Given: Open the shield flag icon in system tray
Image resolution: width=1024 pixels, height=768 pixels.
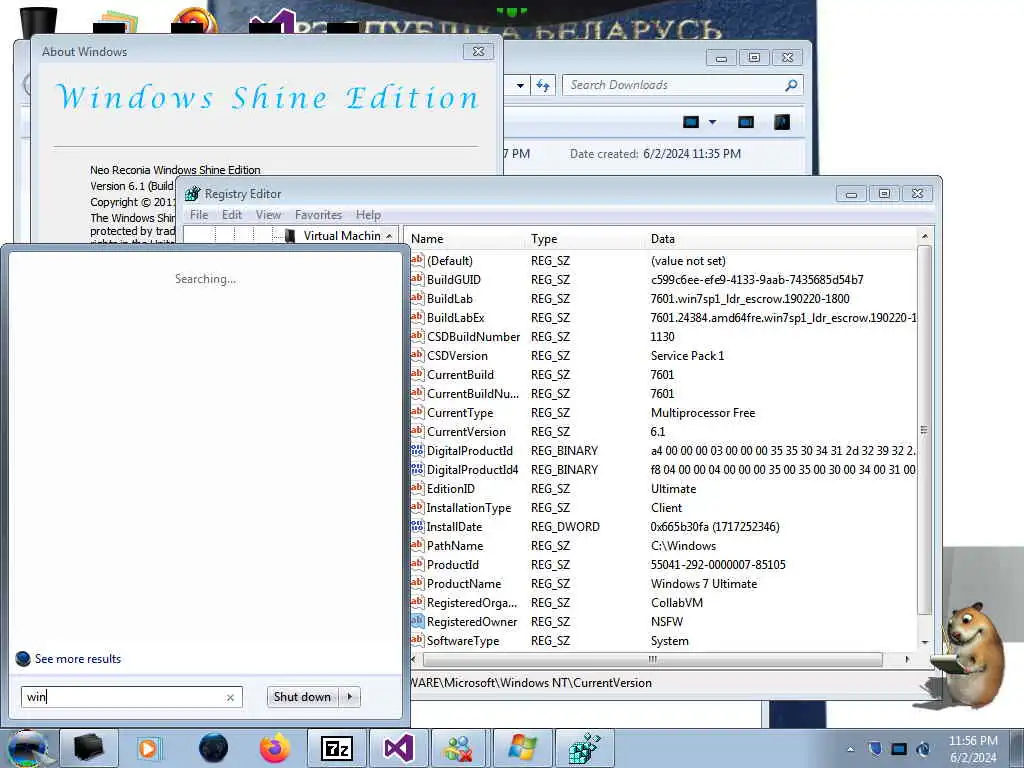Looking at the screenshot, I should tap(875, 749).
